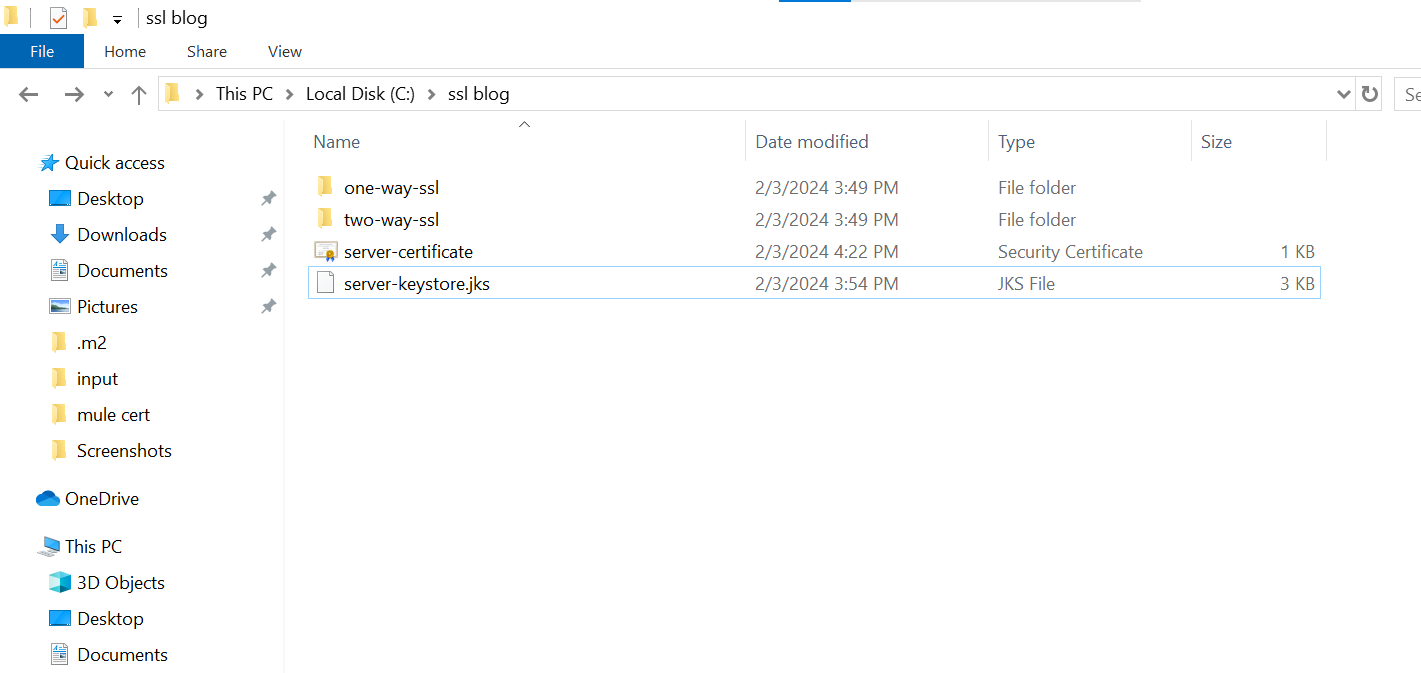This screenshot has width=1421, height=673.
Task: Open the Share ribbon tab
Action: click(x=206, y=52)
